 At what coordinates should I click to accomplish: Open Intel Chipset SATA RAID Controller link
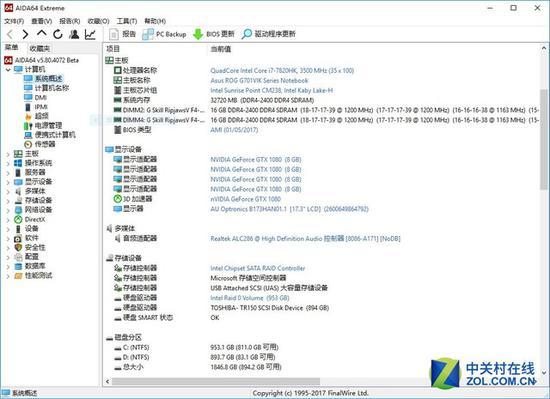pos(257,268)
